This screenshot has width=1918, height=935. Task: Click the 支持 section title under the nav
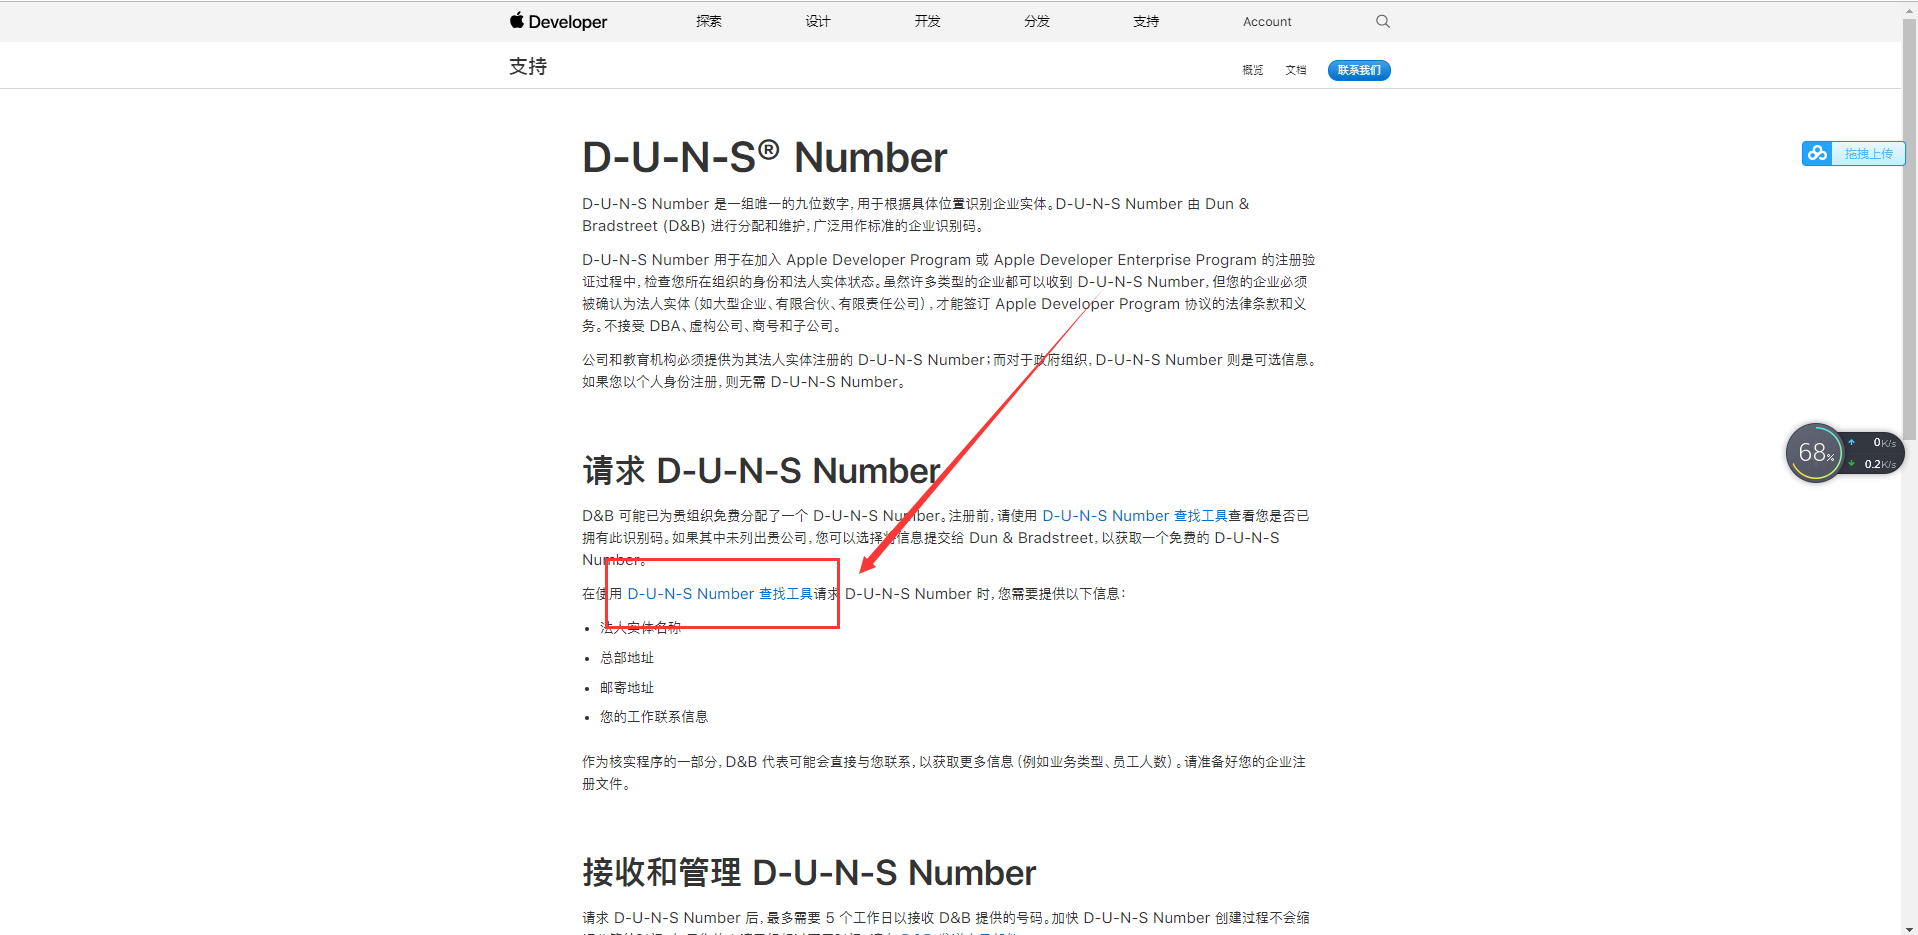point(528,66)
